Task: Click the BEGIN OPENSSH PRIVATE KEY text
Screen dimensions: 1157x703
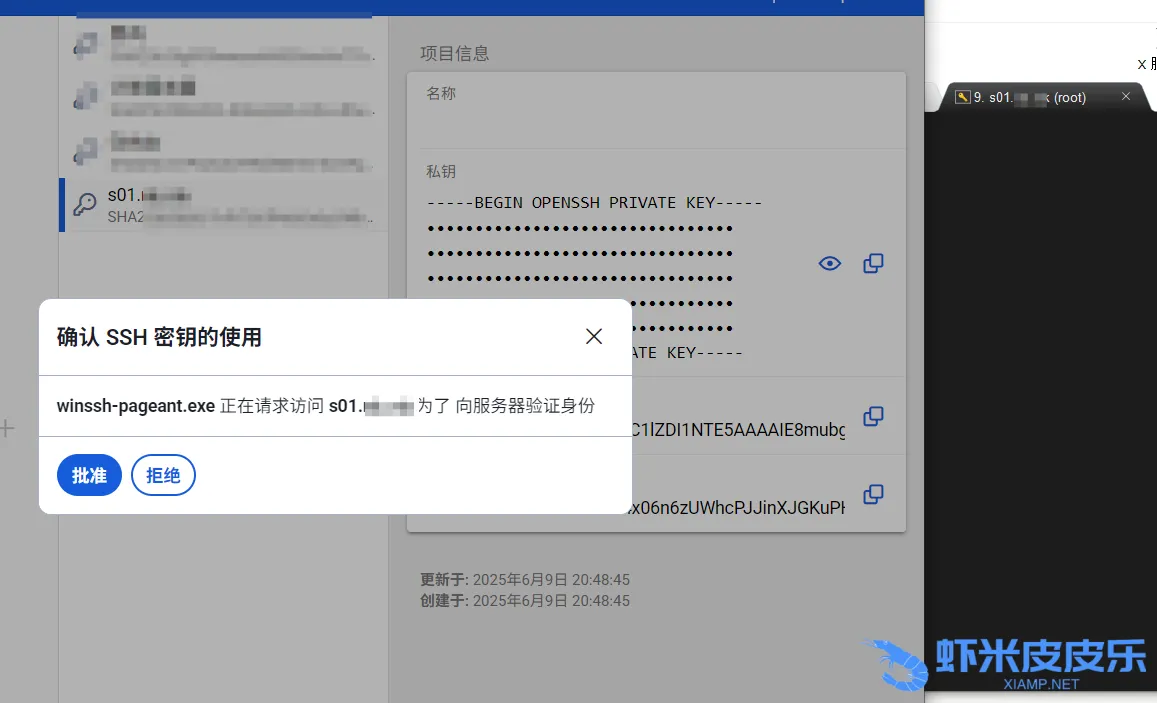Action: click(x=594, y=203)
